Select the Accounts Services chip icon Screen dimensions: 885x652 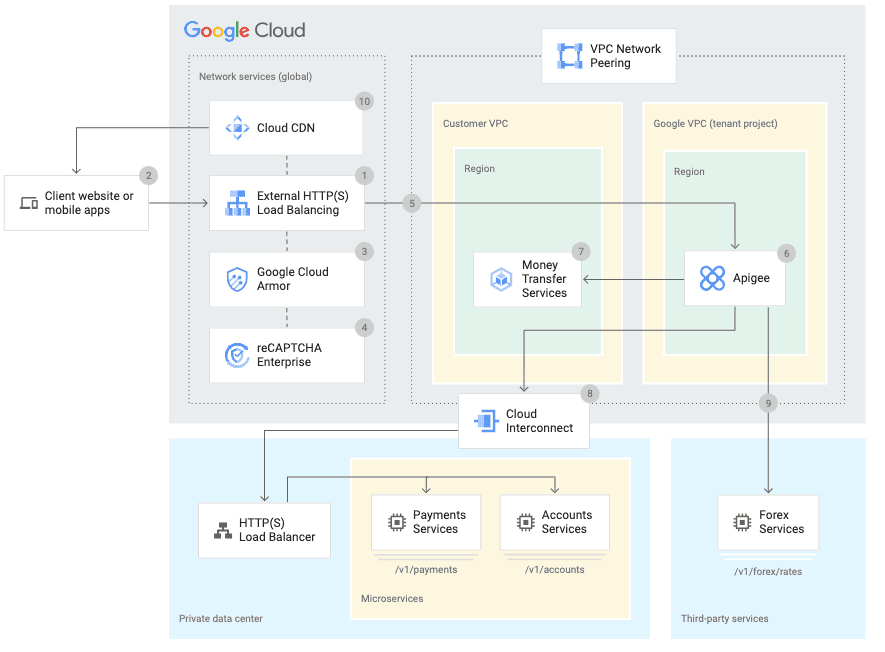(x=525, y=522)
